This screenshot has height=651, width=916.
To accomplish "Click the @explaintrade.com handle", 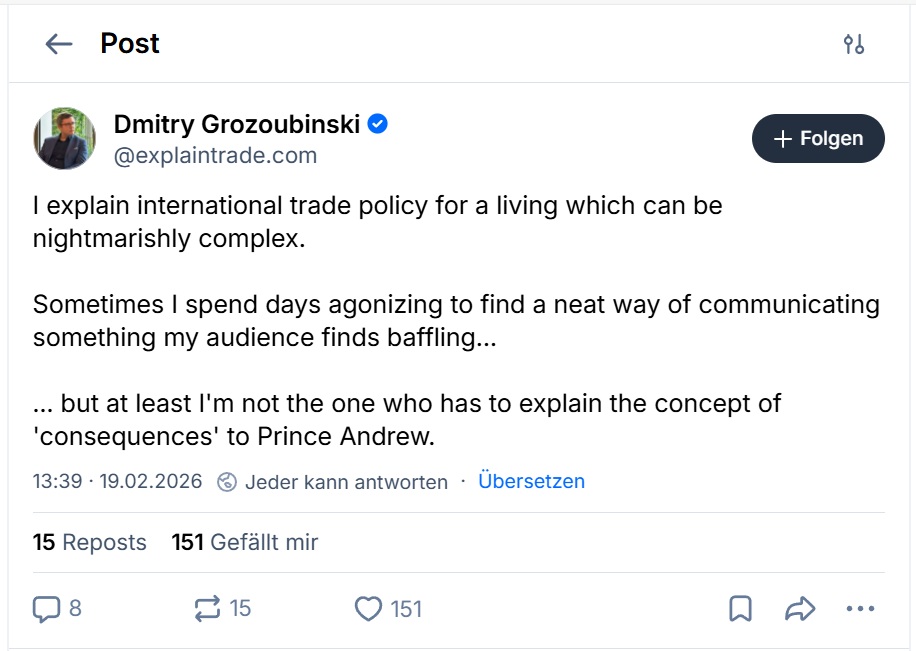I will (x=215, y=155).
